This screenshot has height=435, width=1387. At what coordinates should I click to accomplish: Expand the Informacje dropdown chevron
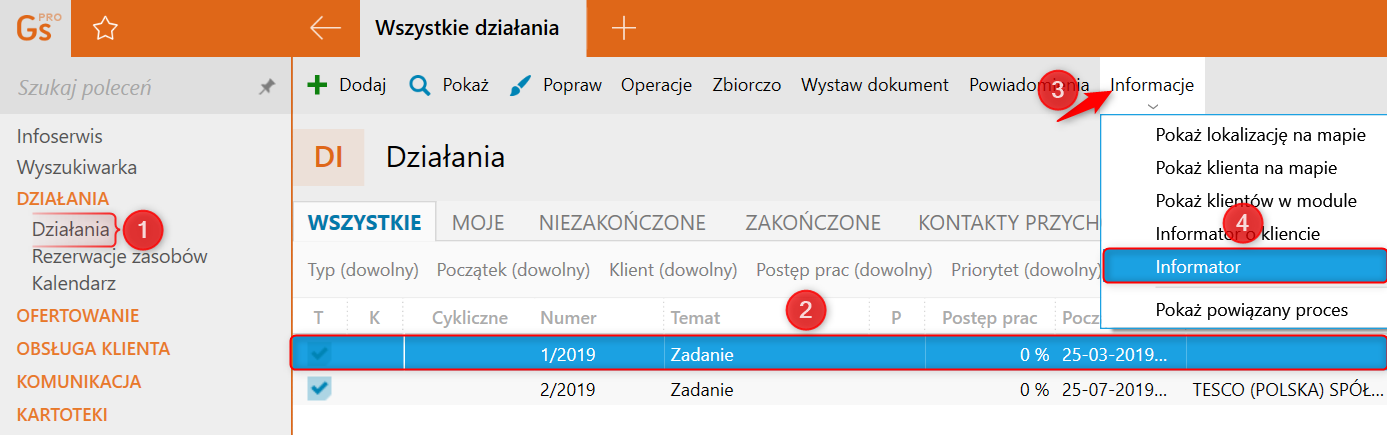(1153, 106)
